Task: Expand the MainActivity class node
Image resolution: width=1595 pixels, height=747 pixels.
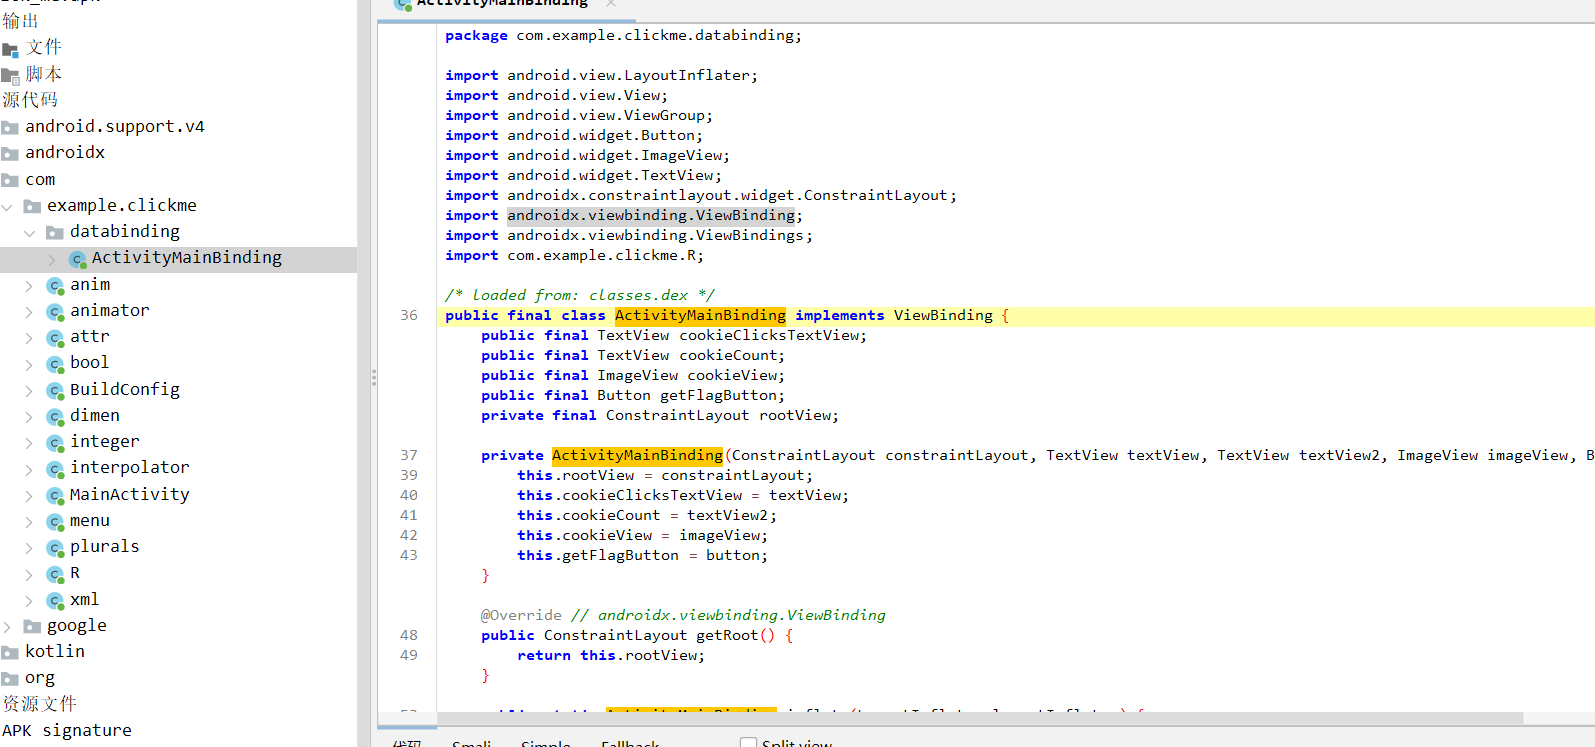Action: (x=29, y=495)
